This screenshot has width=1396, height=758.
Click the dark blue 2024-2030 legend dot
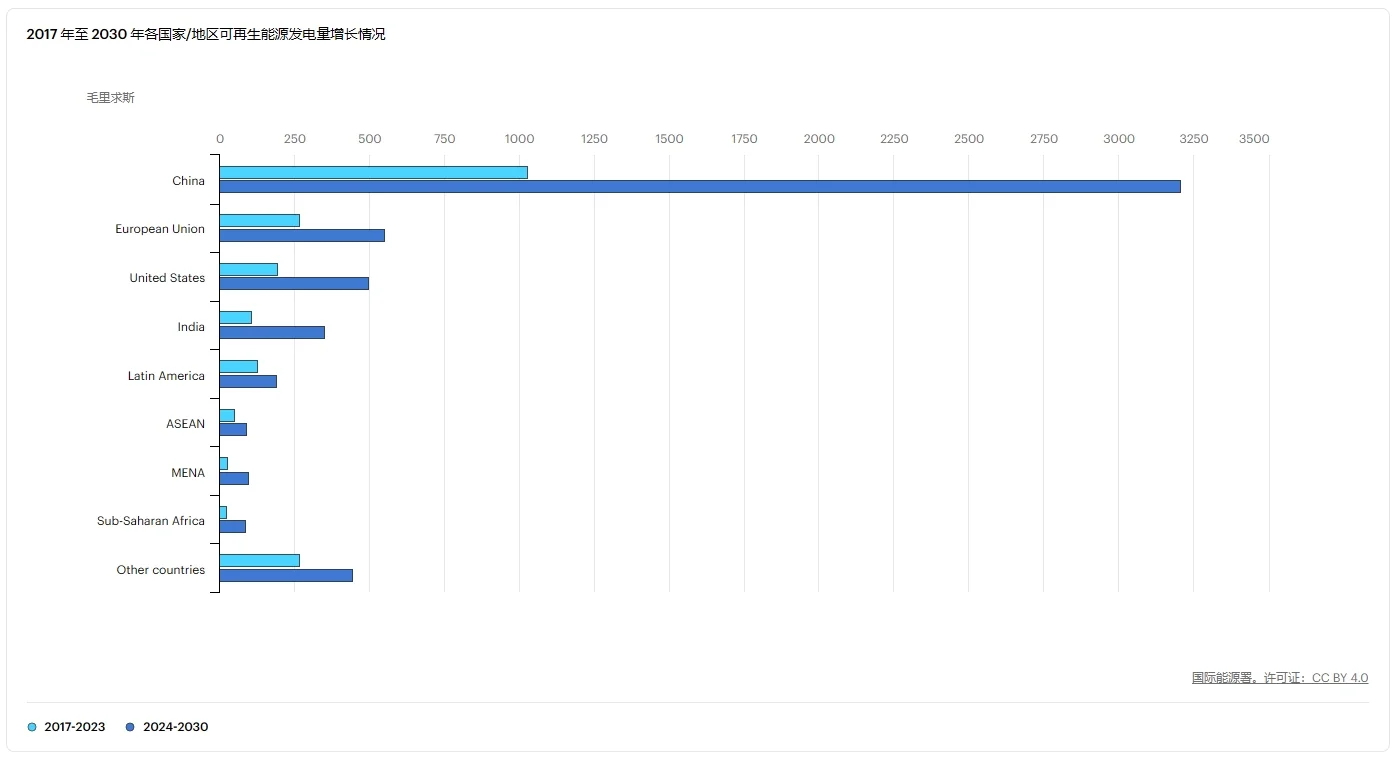[130, 727]
